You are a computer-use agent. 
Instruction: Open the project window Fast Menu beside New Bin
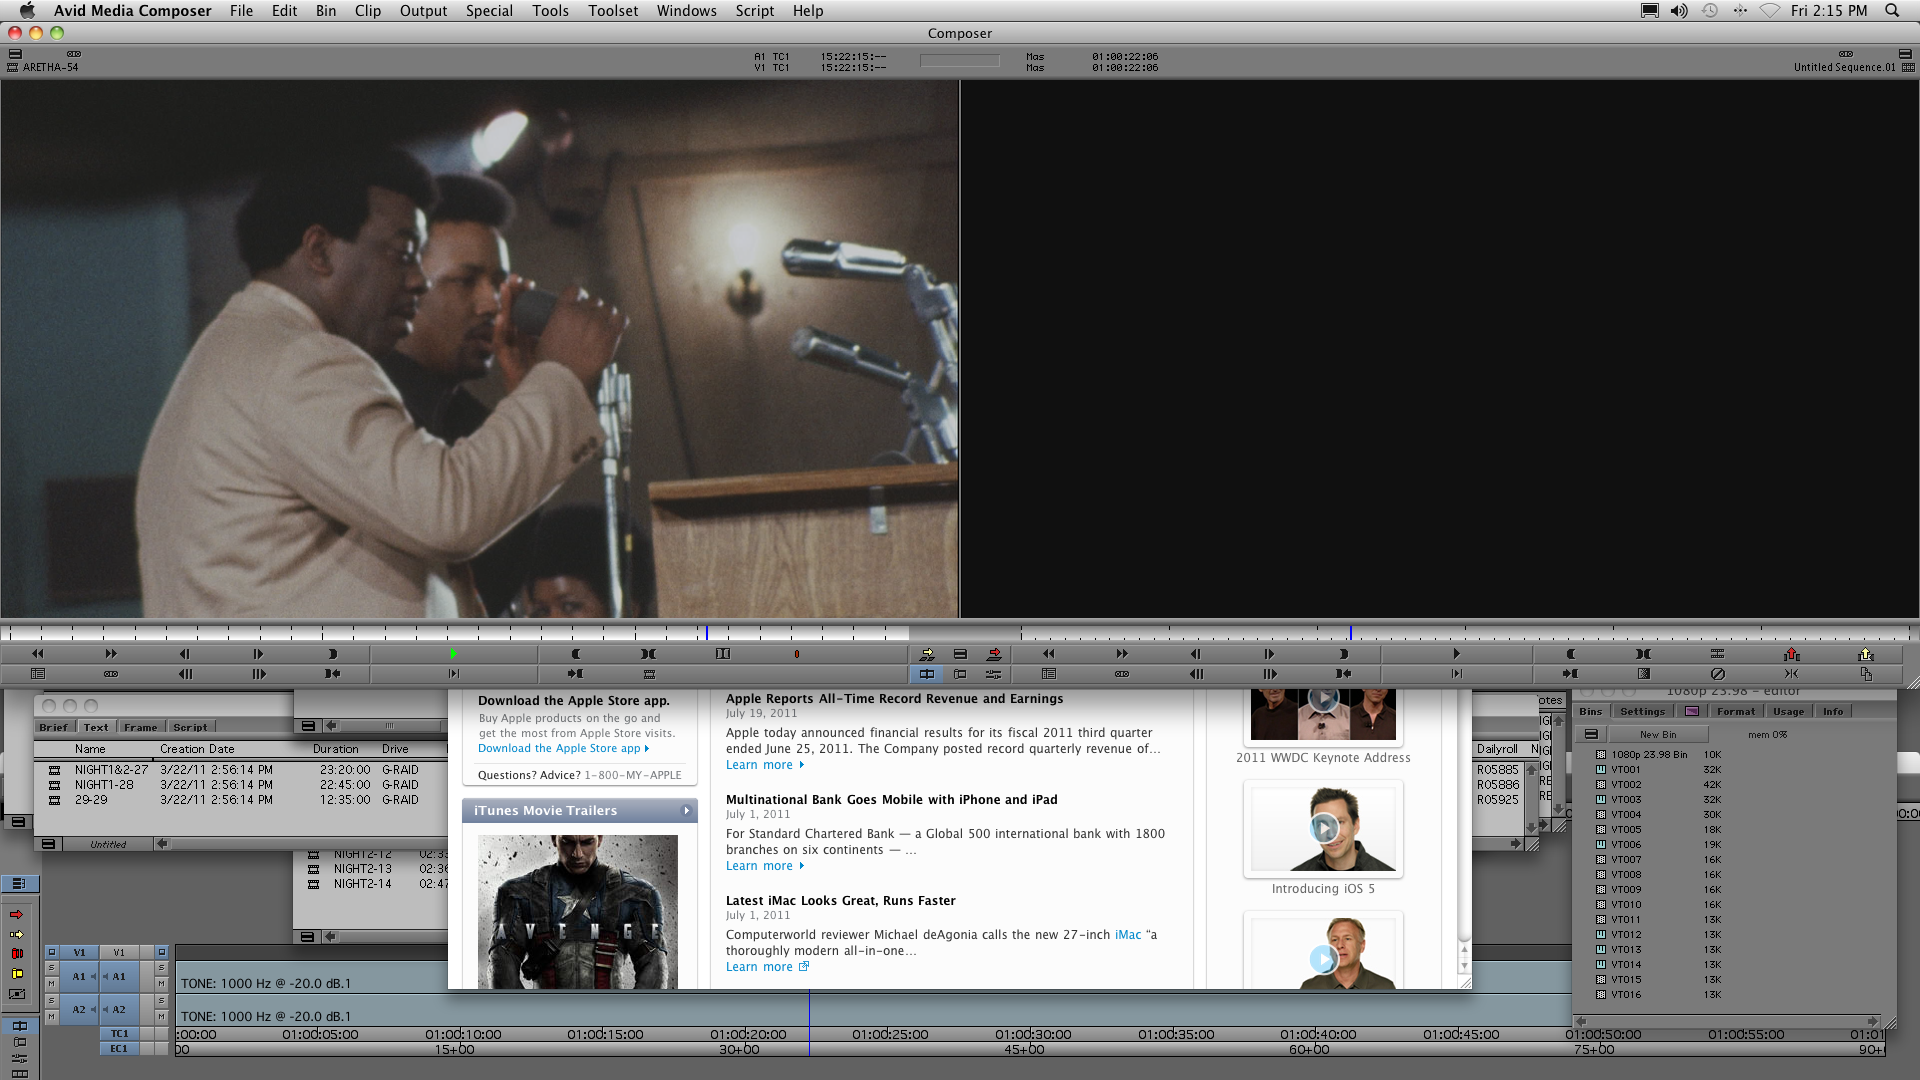click(x=1591, y=734)
